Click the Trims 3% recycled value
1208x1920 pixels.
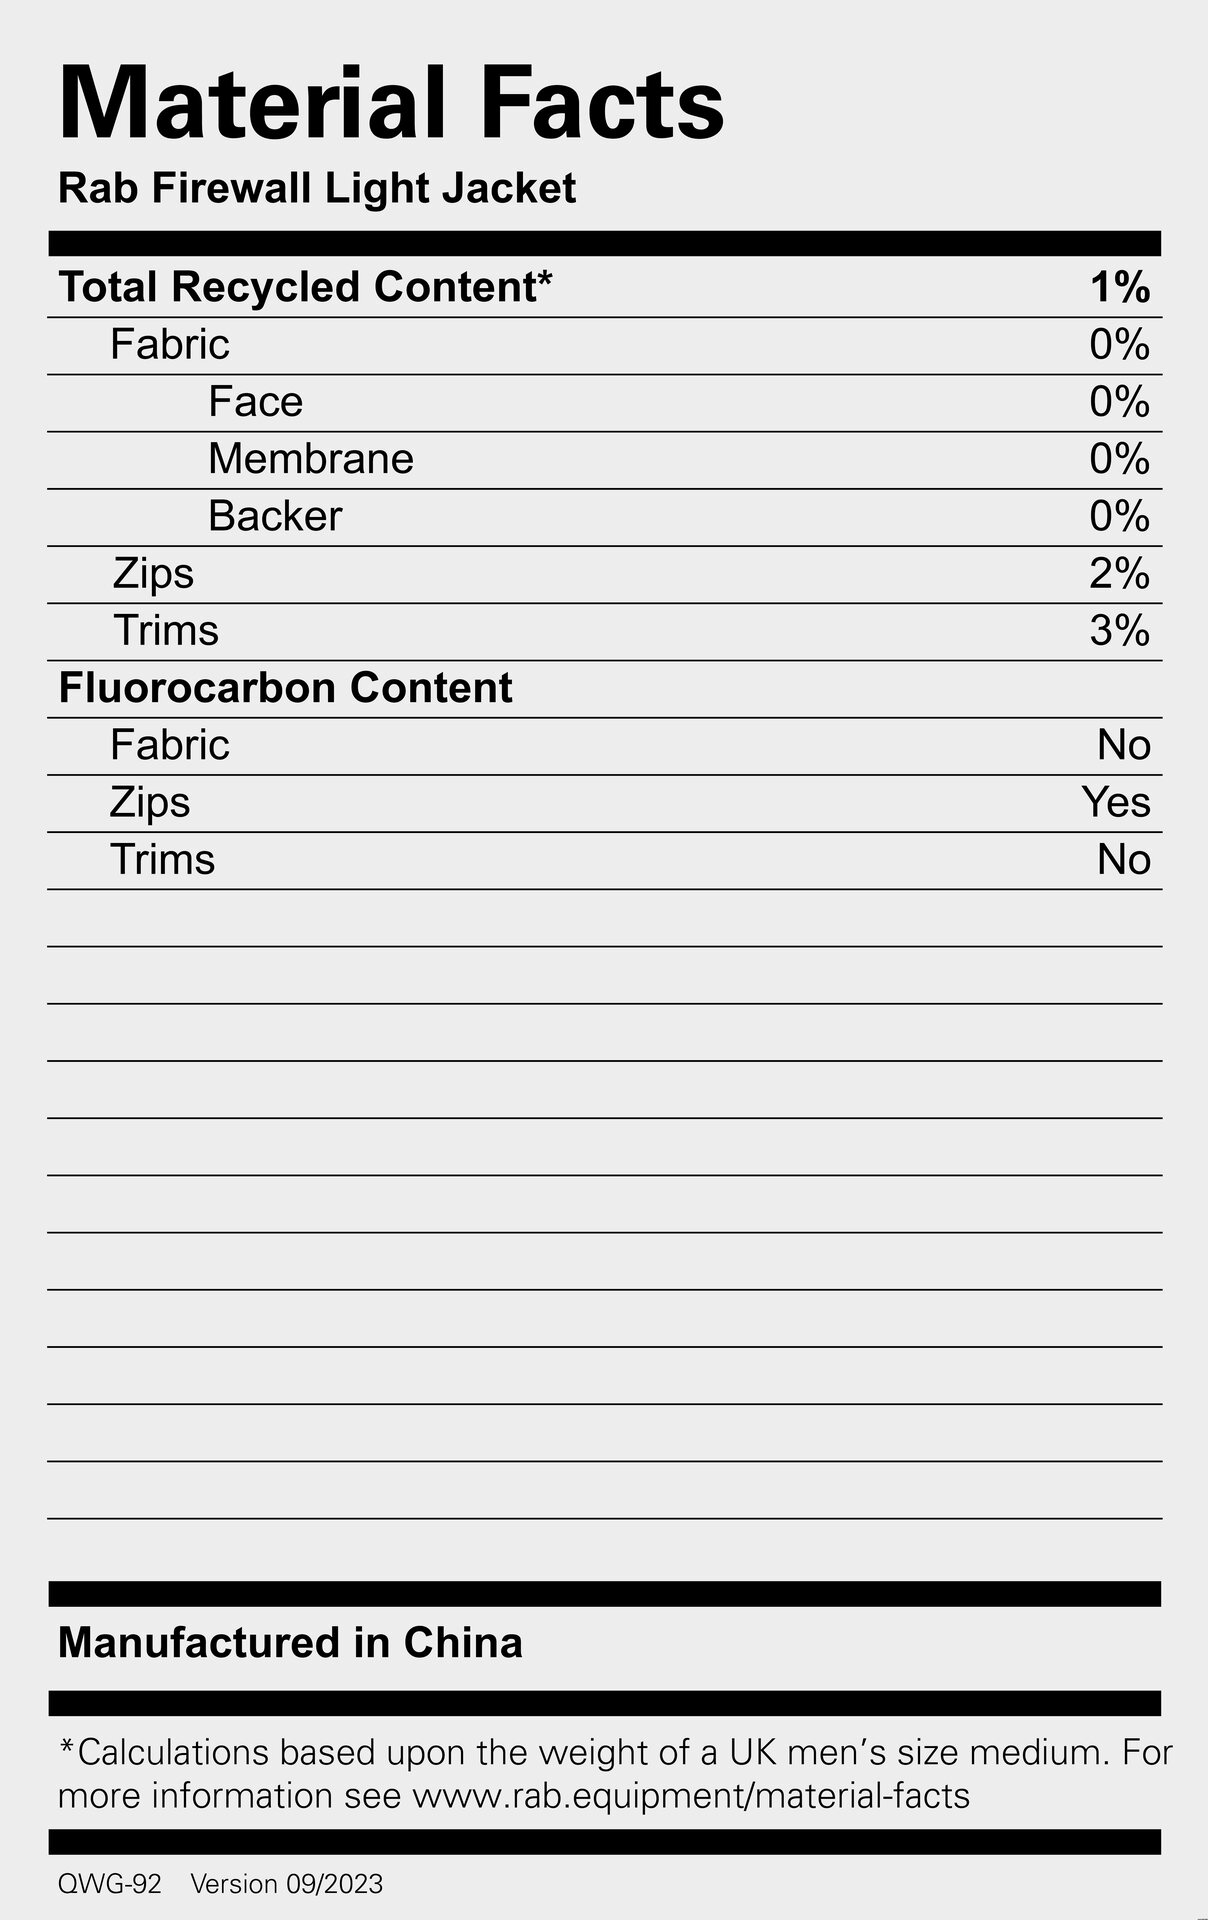point(1119,631)
